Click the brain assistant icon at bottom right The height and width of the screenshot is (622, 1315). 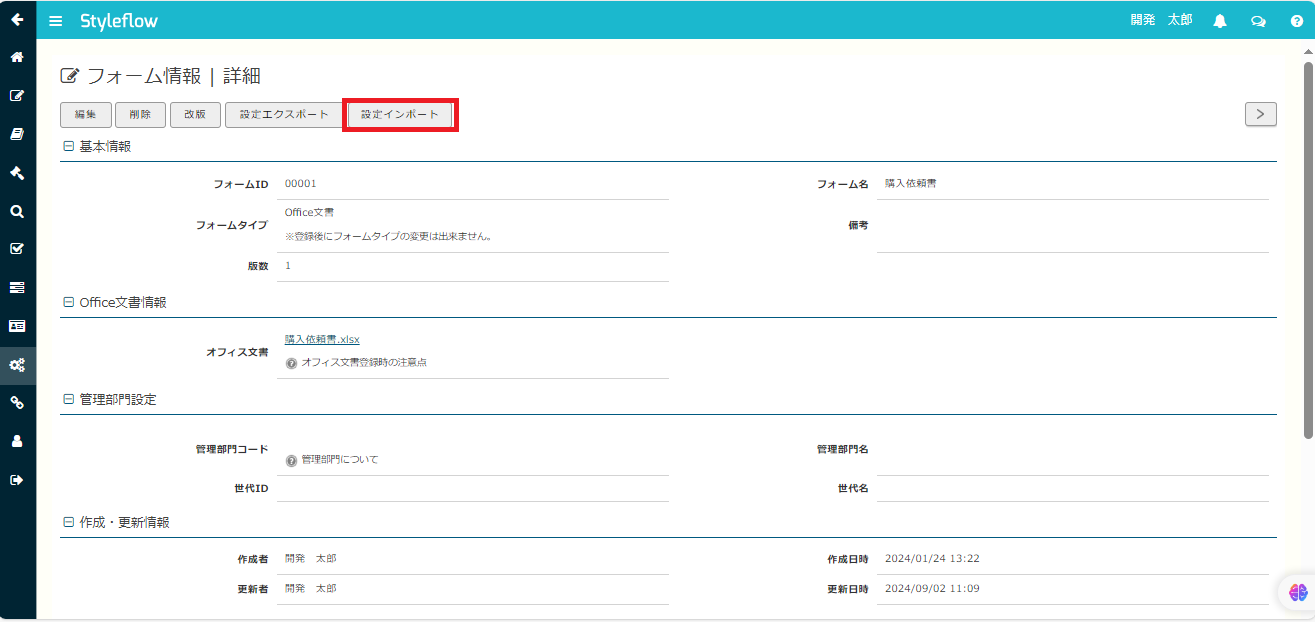(x=1298, y=592)
